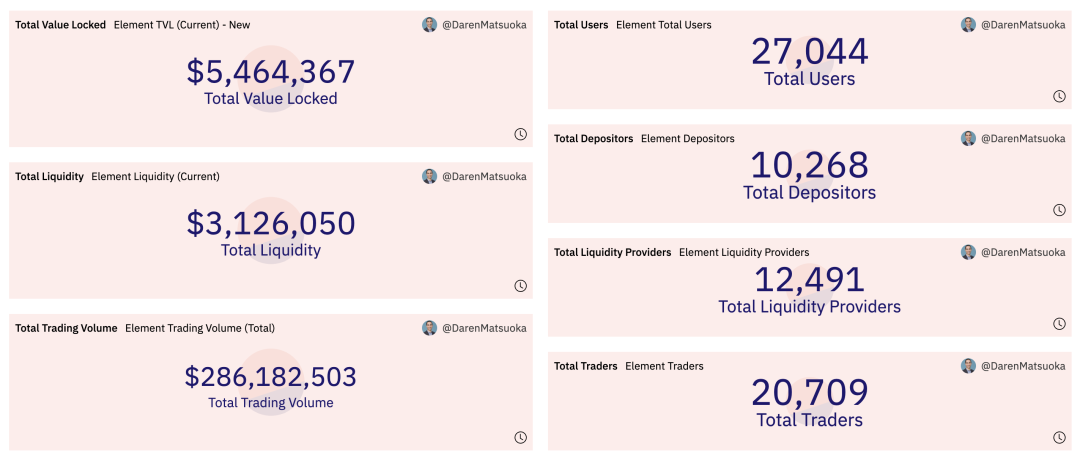Open 'Element Trading Volume (Total)' query link
Viewport: 1080px width, 458px height.
[200, 328]
